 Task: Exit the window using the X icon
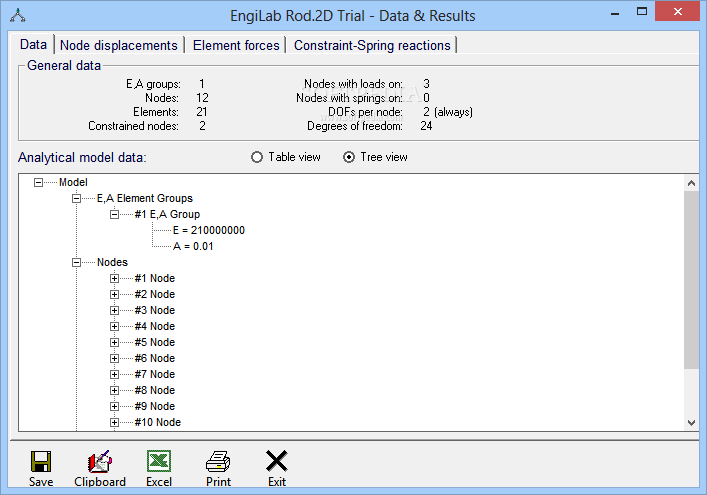[276, 461]
